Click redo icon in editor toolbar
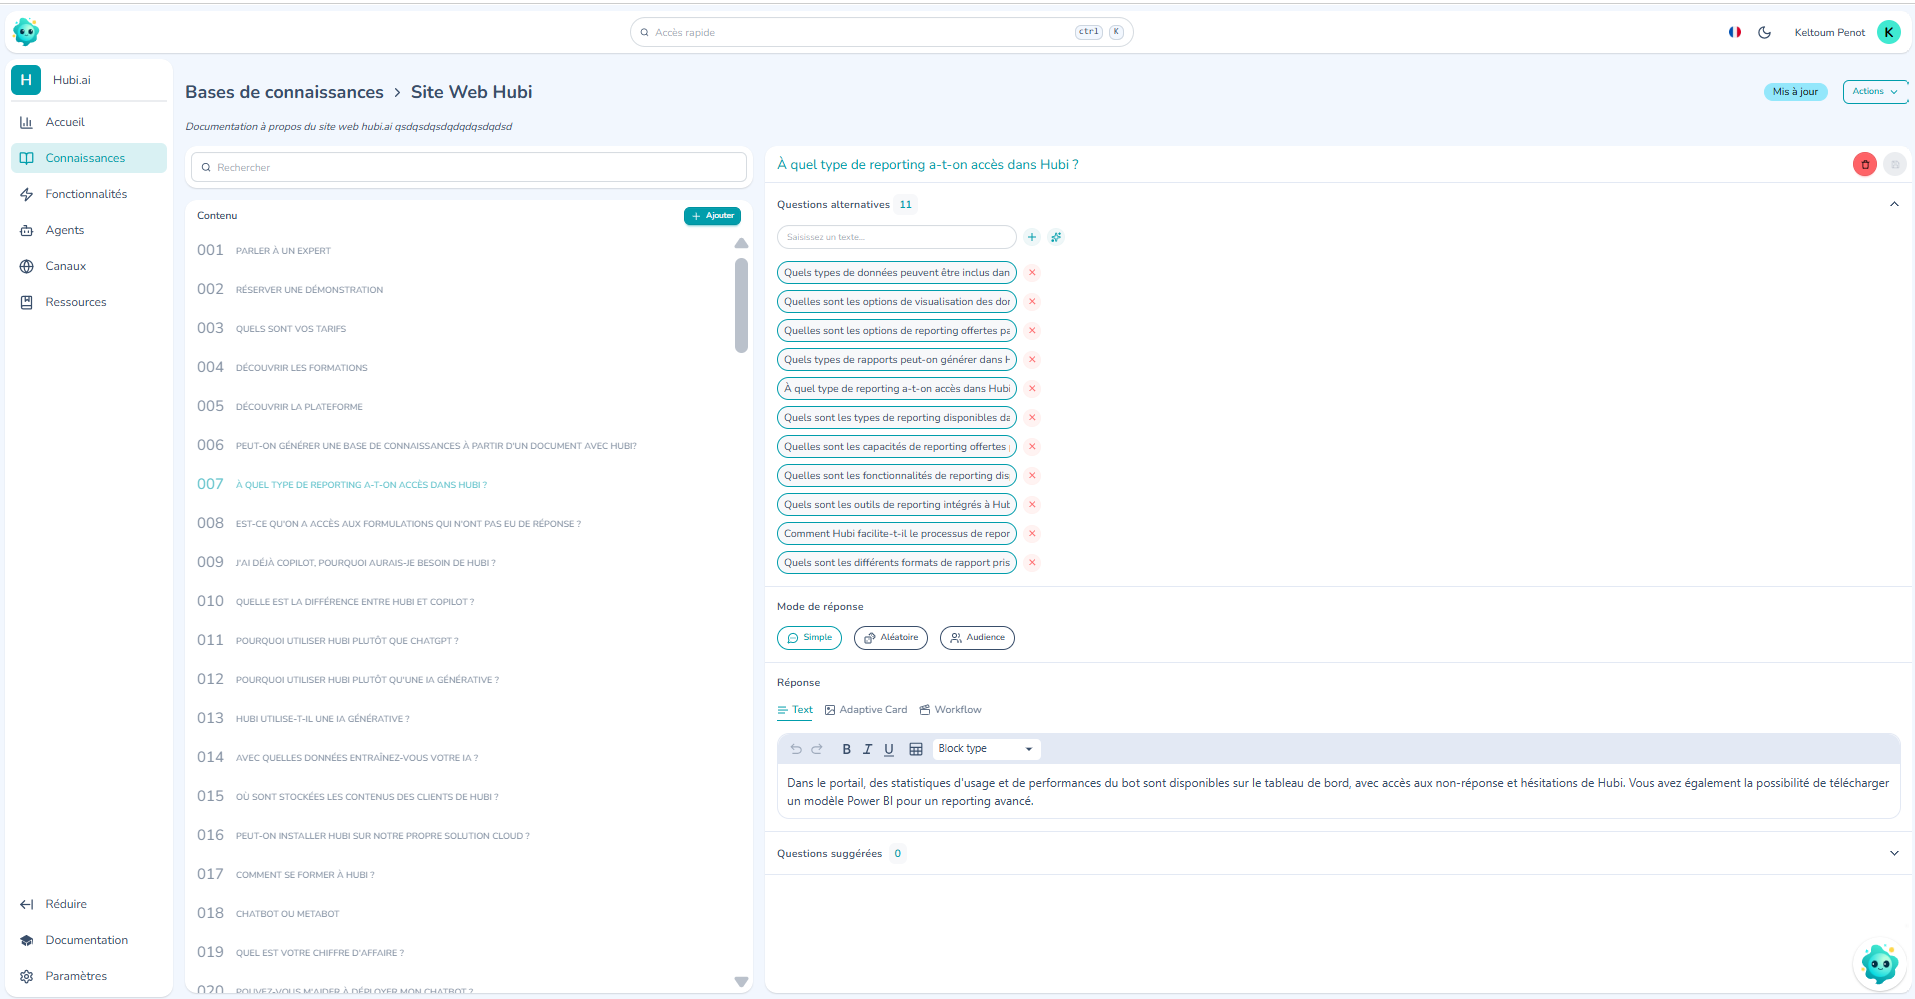Viewport: 1915px width, 999px height. click(817, 749)
